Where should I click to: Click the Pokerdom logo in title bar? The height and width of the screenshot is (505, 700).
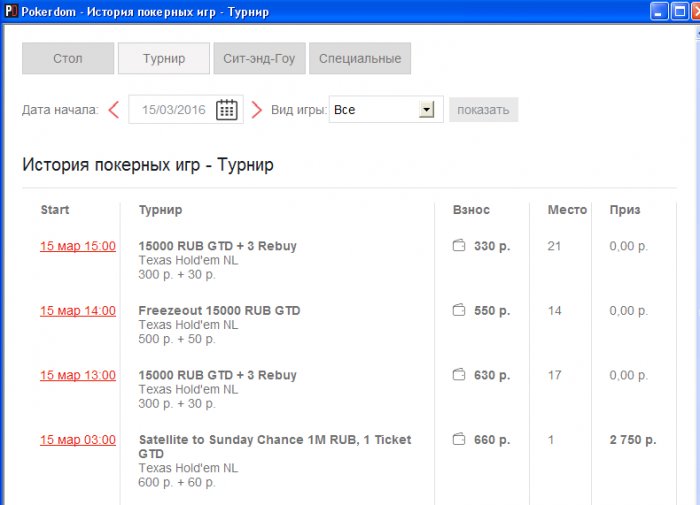click(x=11, y=11)
